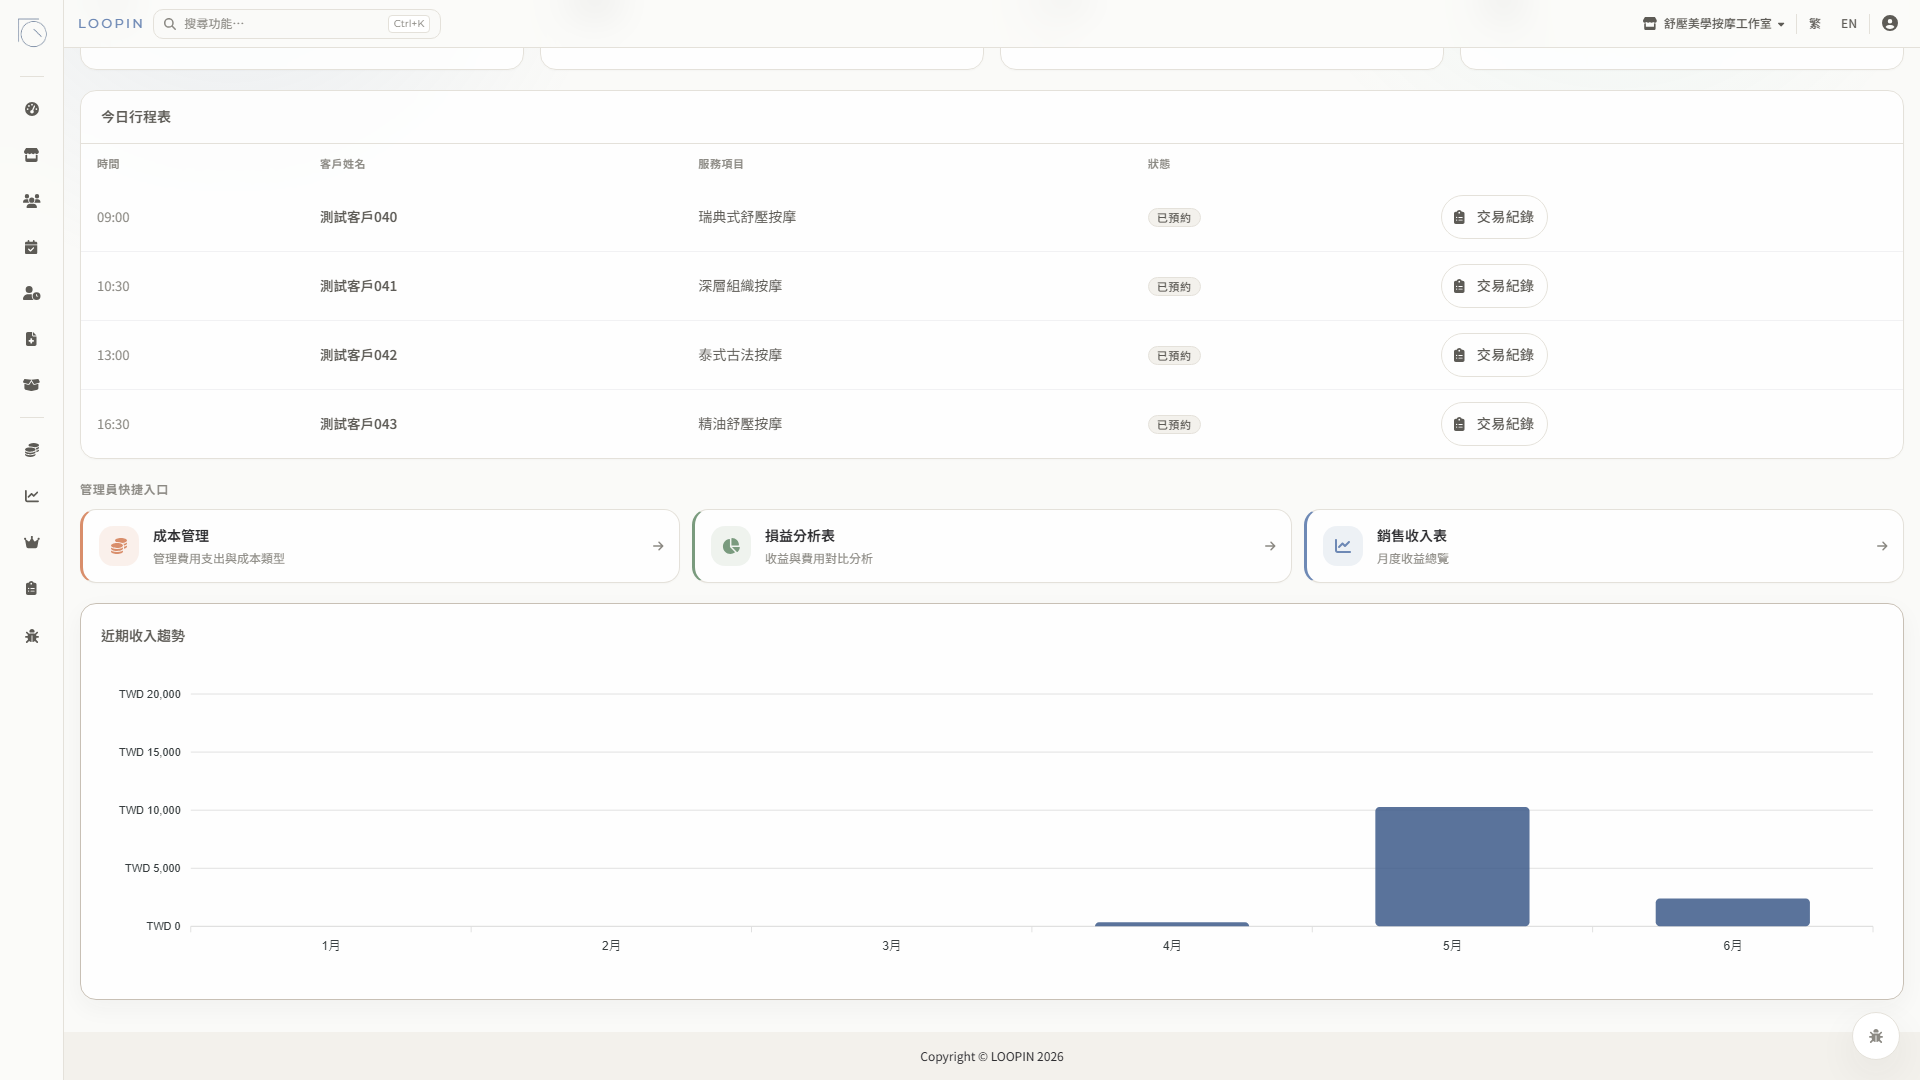This screenshot has width=1920, height=1080.
Task: Click the 16:30 time cell
Action: 113,425
